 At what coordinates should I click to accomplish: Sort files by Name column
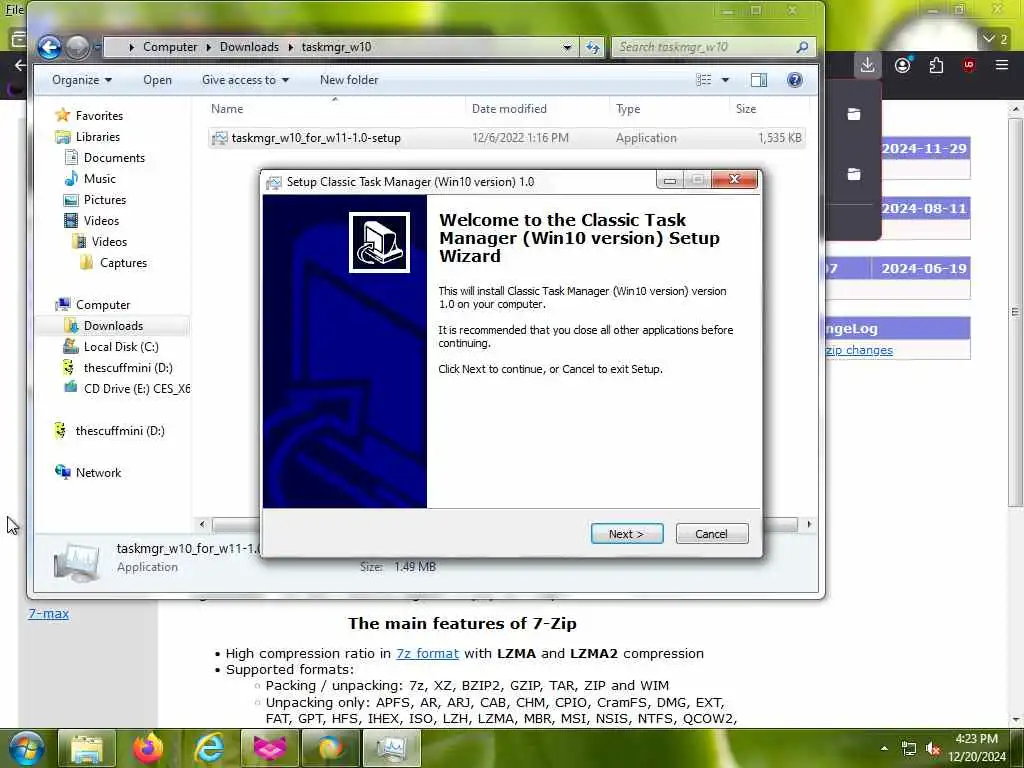227,109
